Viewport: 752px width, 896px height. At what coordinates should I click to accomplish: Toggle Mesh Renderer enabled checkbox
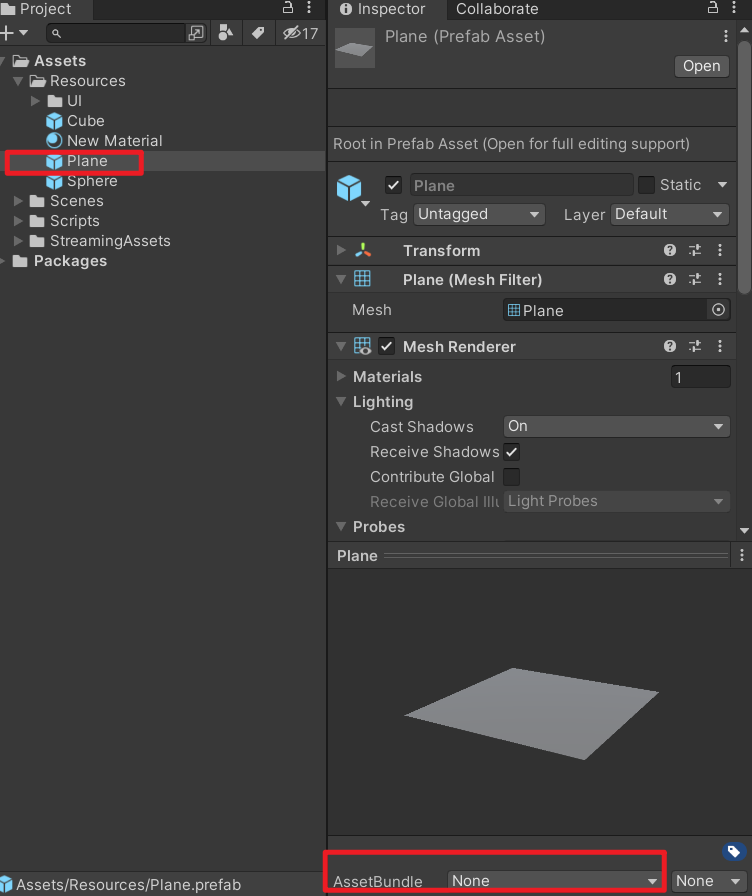point(386,346)
